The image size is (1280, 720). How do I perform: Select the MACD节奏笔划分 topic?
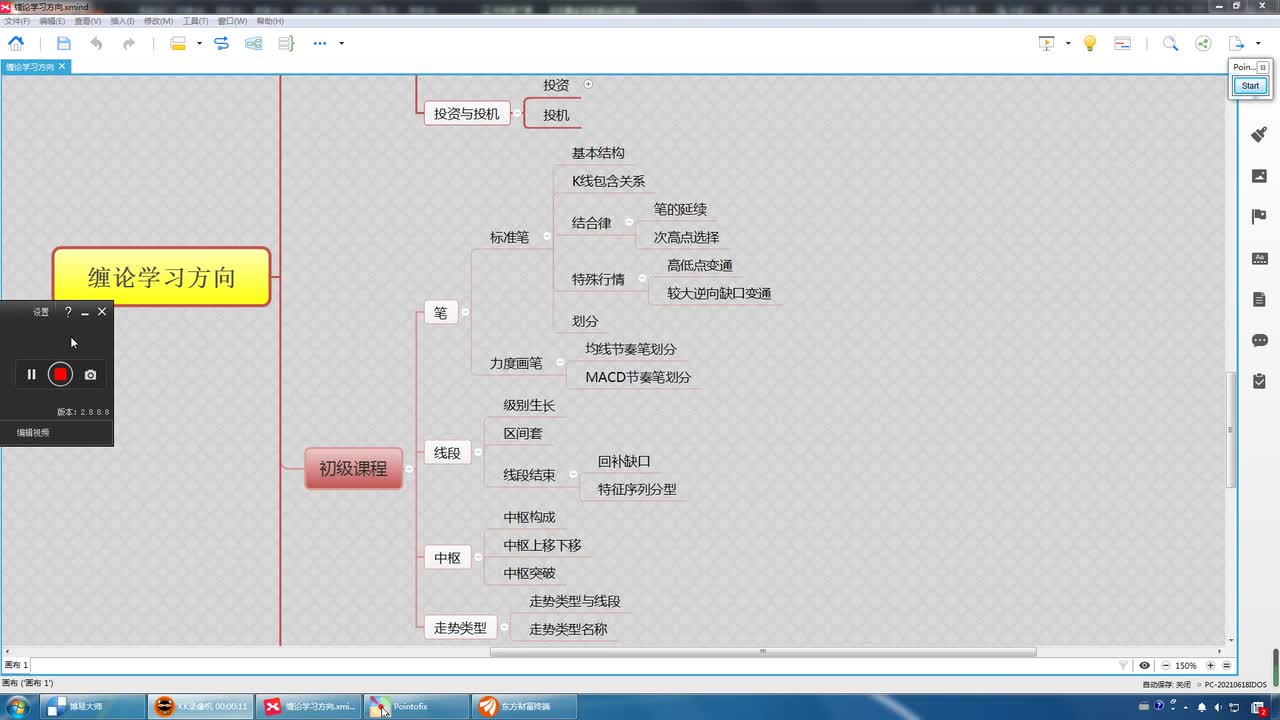coord(638,377)
